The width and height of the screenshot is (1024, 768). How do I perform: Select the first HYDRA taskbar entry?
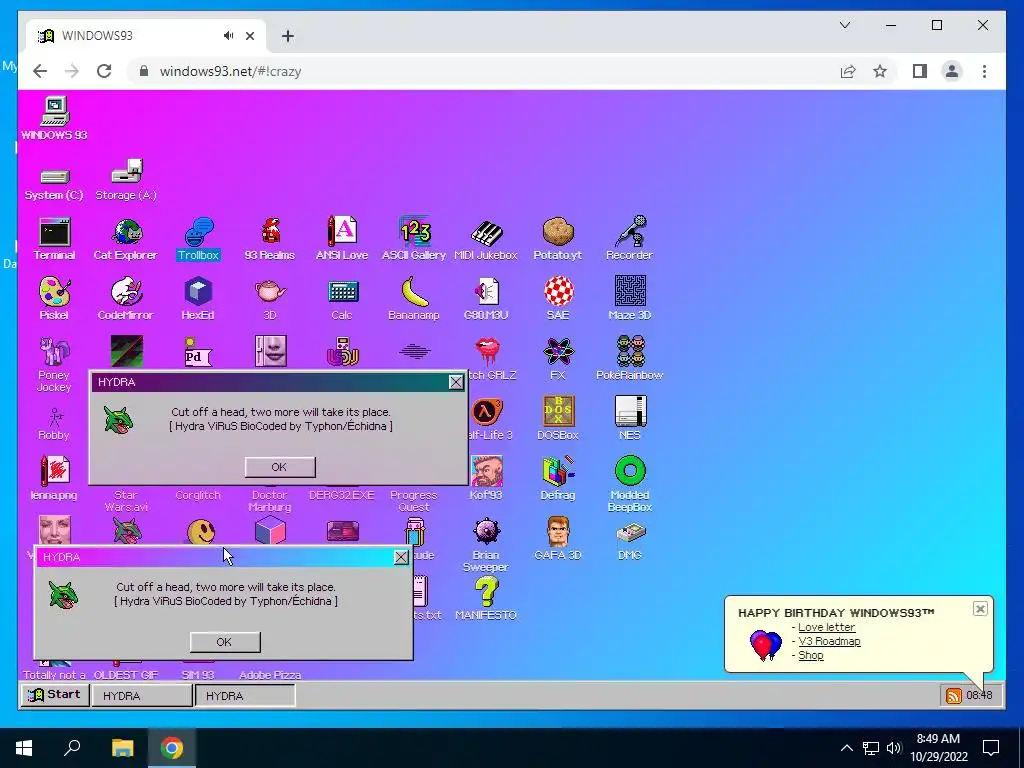(142, 696)
